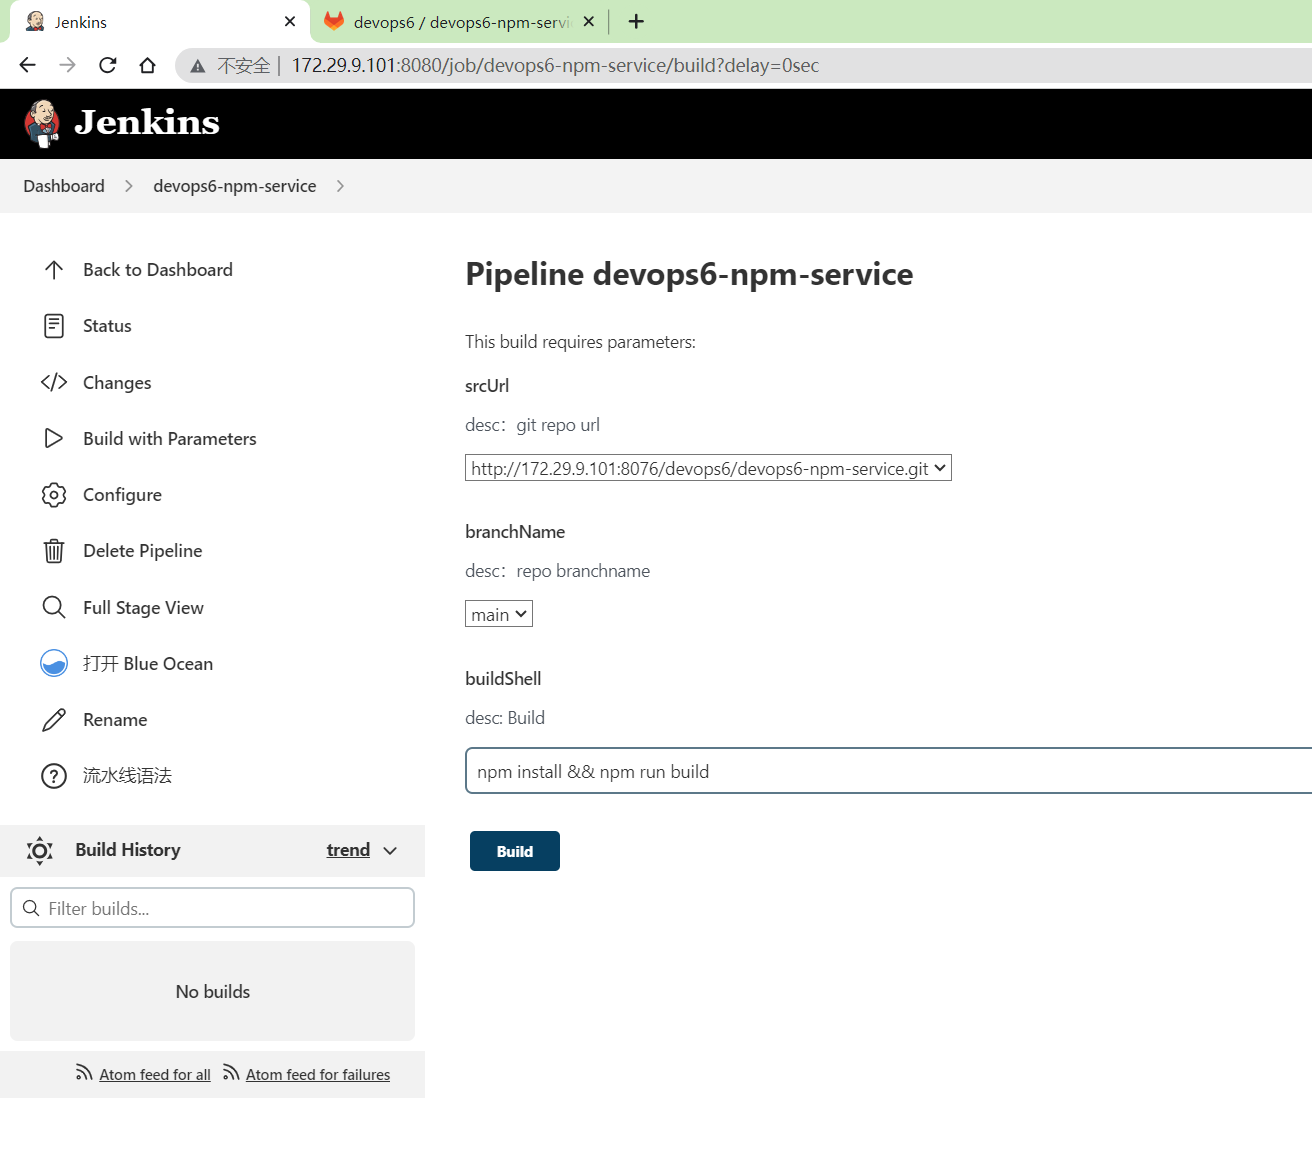Click the Build History heading text

[x=128, y=850]
